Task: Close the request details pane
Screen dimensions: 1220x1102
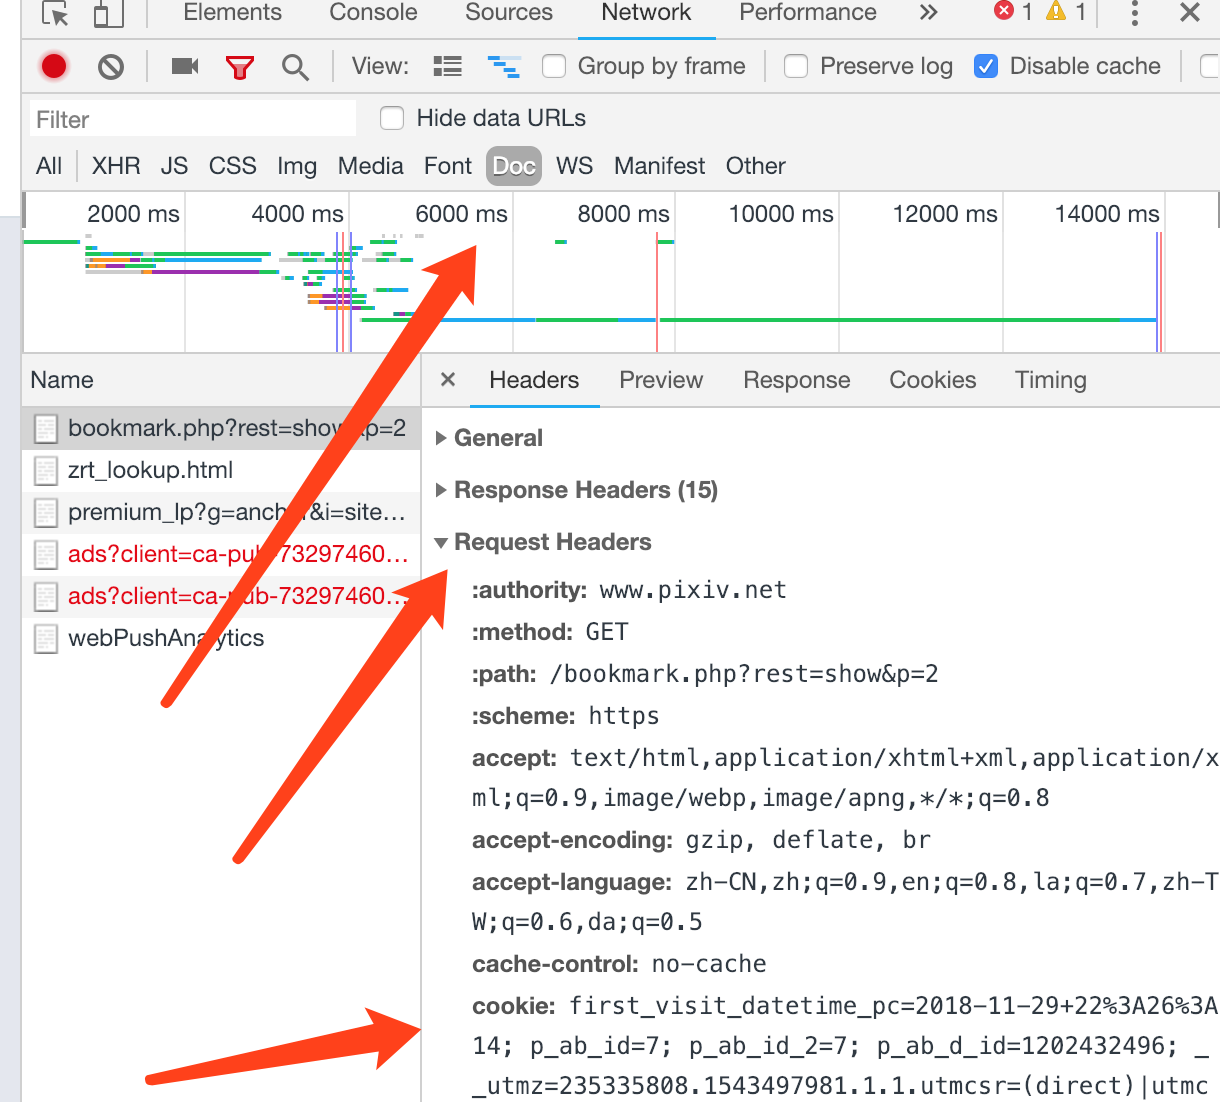Action: pos(448,380)
